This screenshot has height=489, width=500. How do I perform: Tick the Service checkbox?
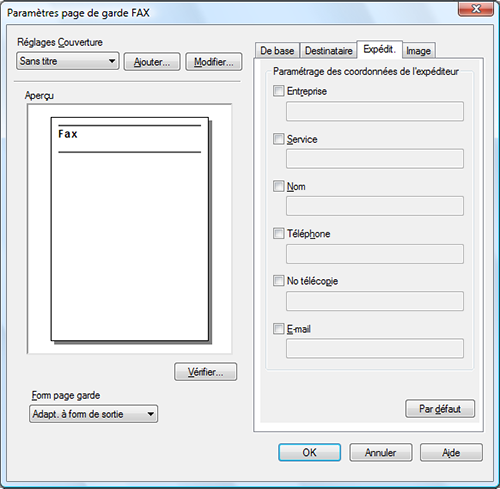[x=278, y=139]
